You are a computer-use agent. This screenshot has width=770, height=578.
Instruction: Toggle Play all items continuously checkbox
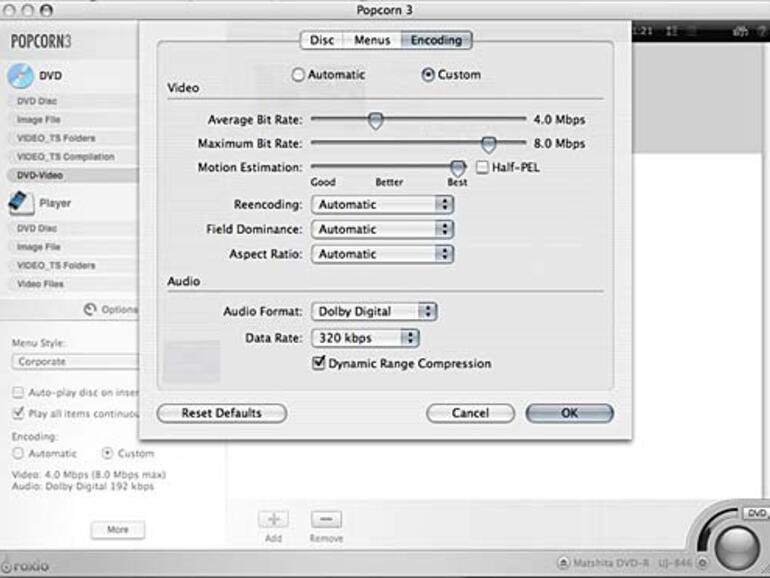[18, 413]
